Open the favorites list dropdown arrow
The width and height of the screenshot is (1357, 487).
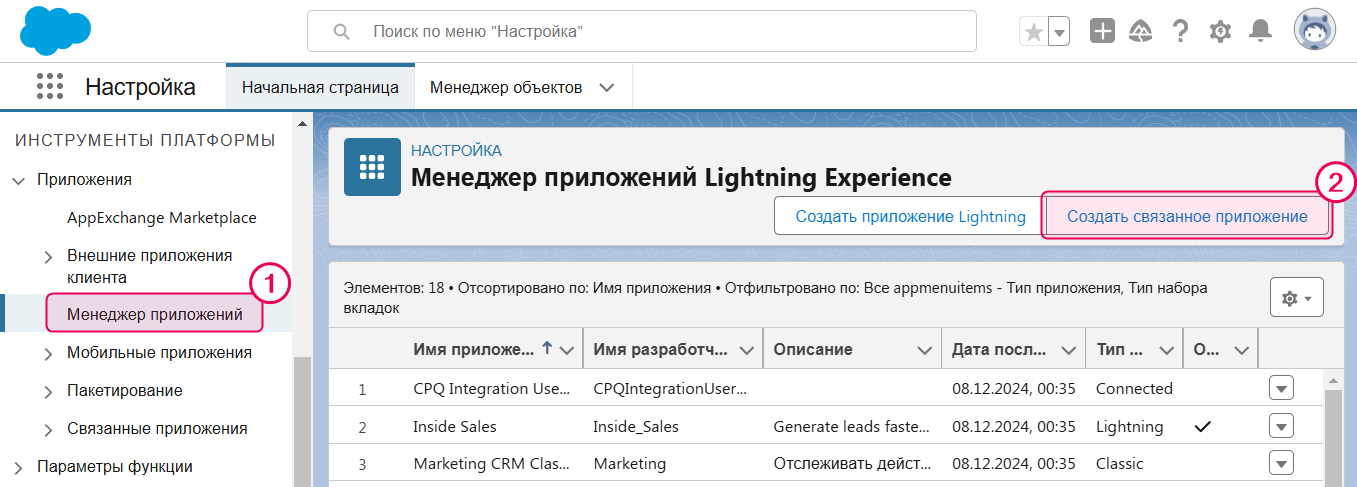click(x=1059, y=32)
